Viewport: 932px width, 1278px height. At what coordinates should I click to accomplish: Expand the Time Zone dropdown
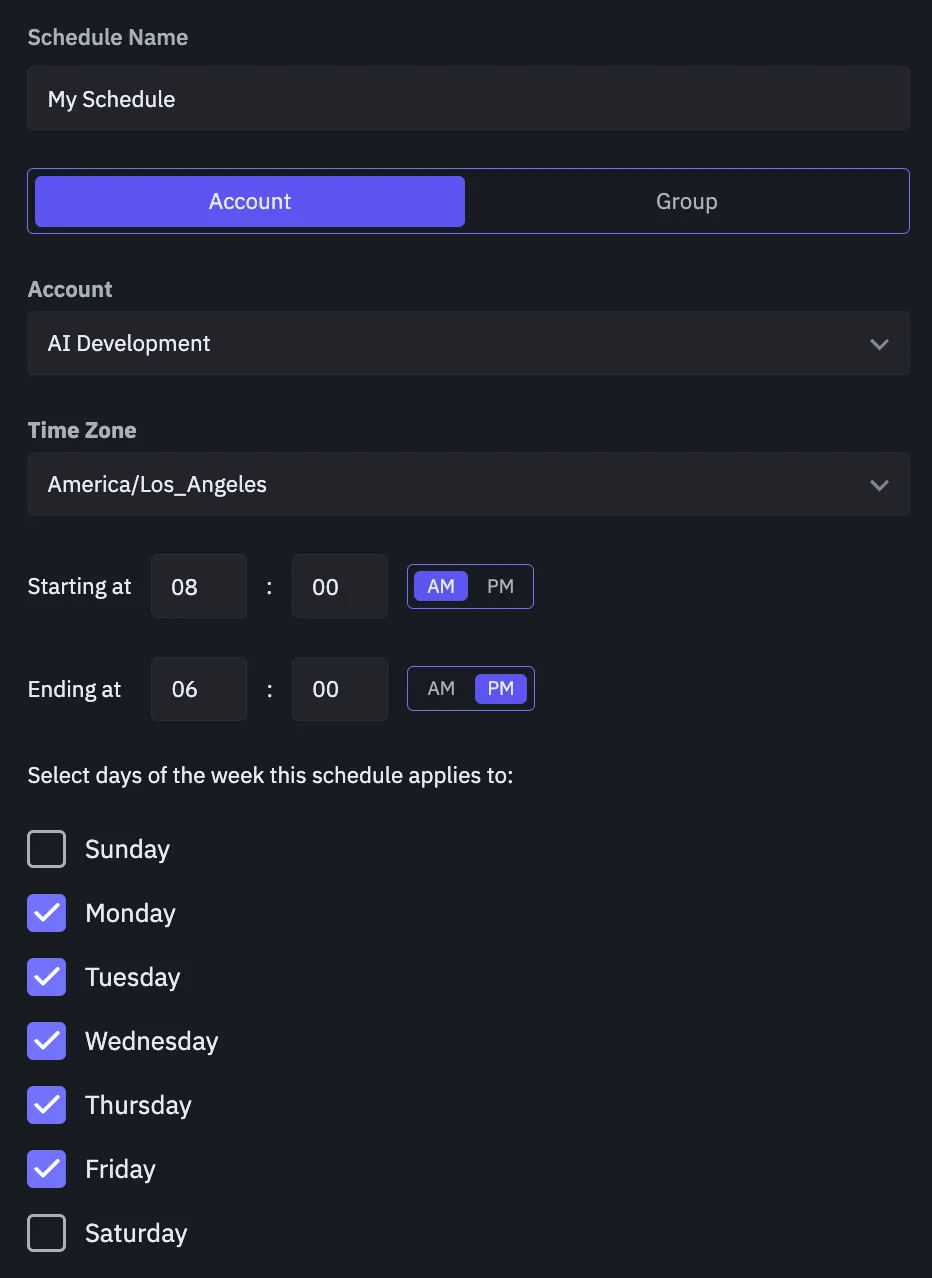point(468,484)
